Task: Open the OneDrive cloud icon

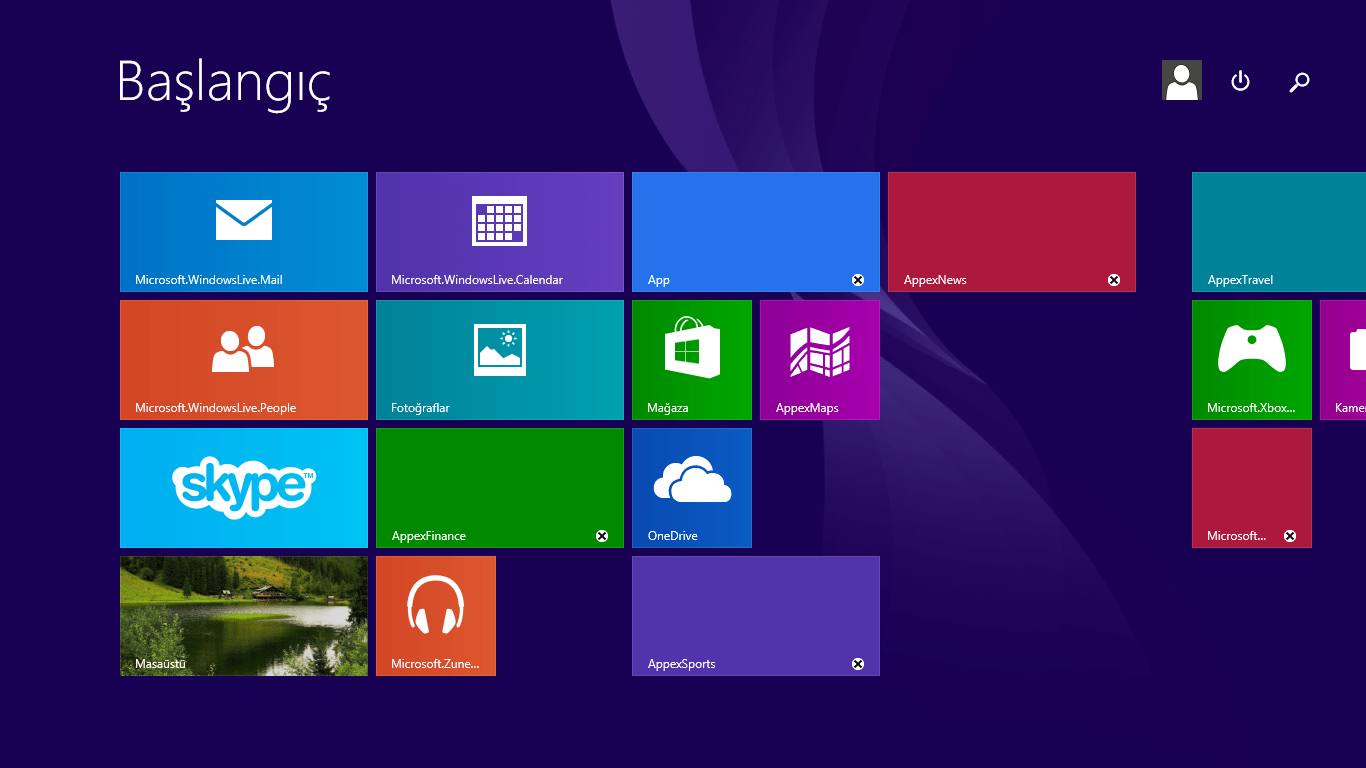Action: click(x=692, y=479)
